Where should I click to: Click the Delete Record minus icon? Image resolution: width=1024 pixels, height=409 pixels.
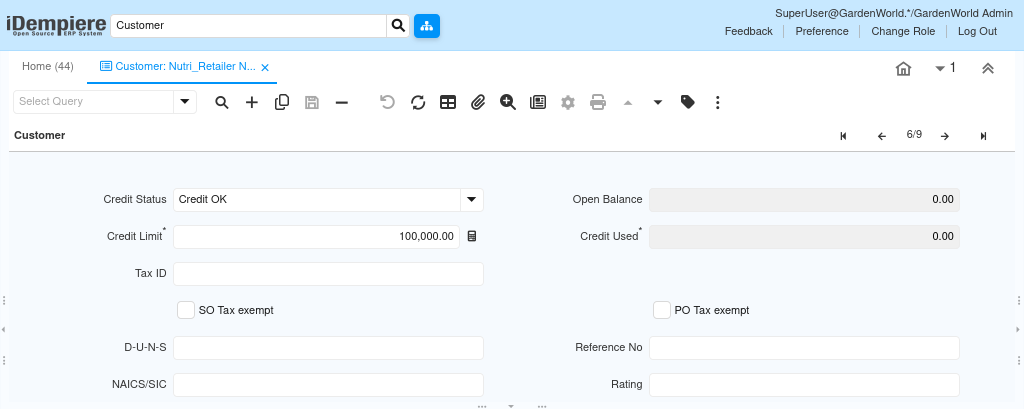tap(342, 103)
